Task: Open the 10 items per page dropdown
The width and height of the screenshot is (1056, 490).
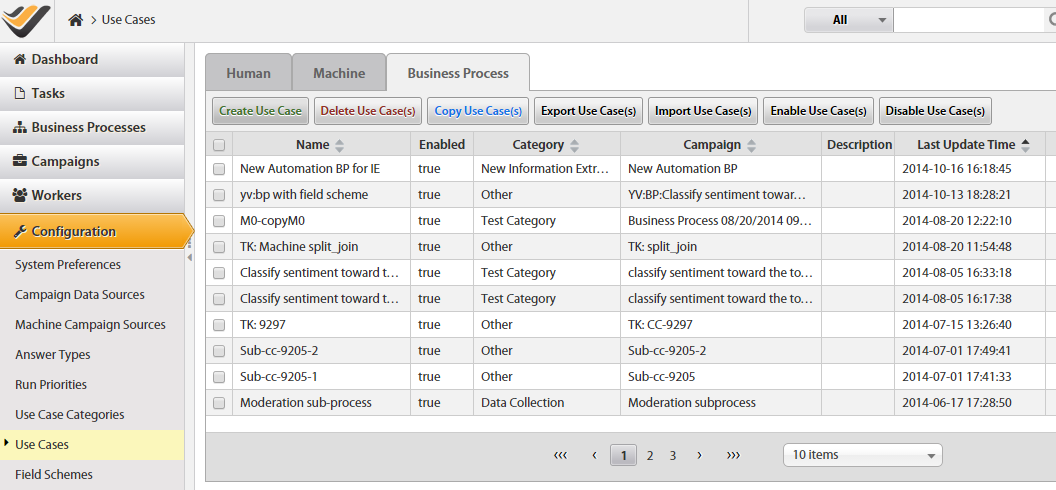Action: coord(863,455)
